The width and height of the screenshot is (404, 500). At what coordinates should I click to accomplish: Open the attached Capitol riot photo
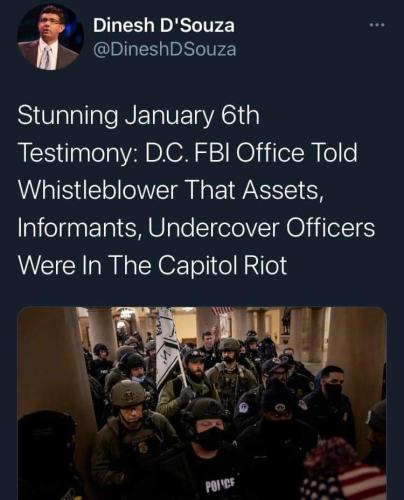pos(202,403)
